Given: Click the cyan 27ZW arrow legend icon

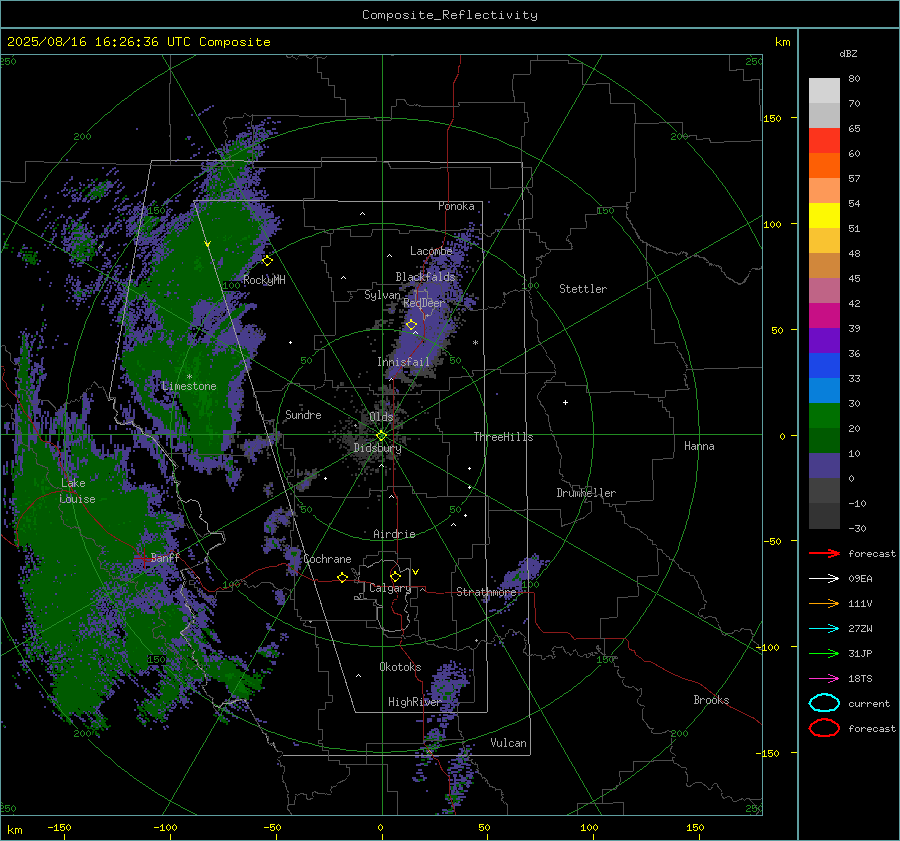Looking at the screenshot, I should tap(824, 628).
